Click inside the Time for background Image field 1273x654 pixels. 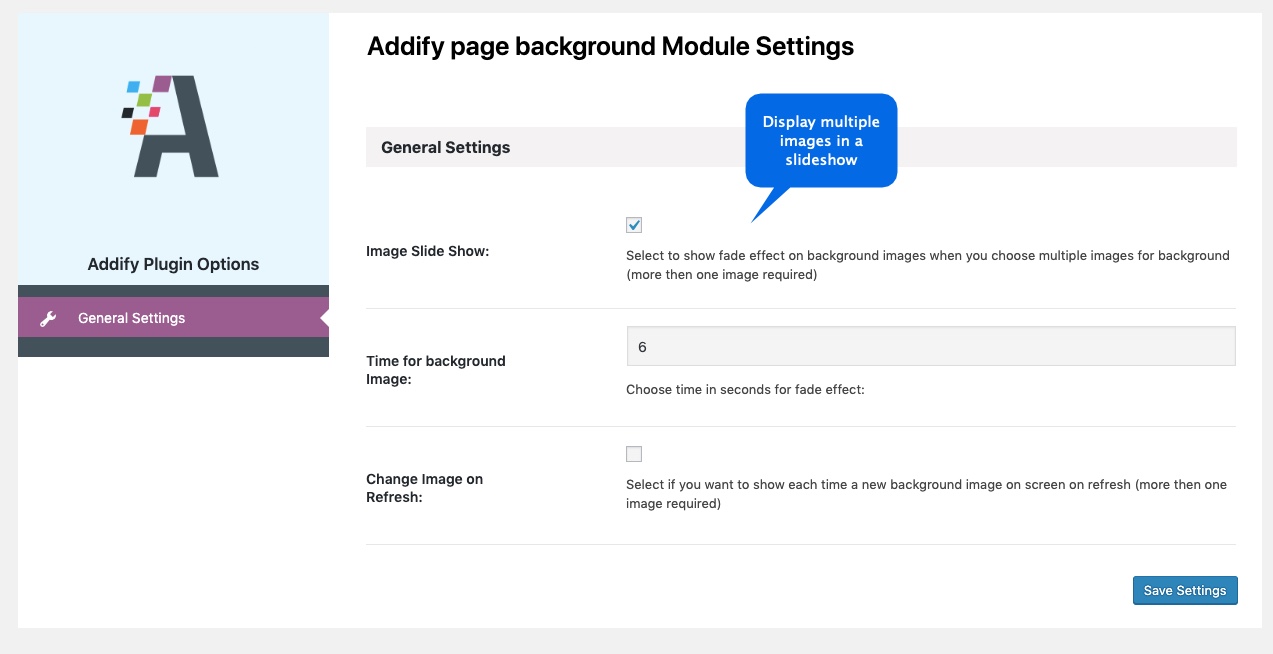point(930,344)
